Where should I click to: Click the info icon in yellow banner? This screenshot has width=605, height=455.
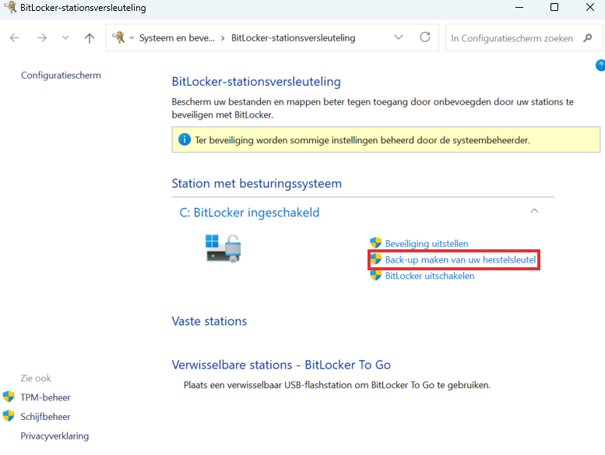184,139
